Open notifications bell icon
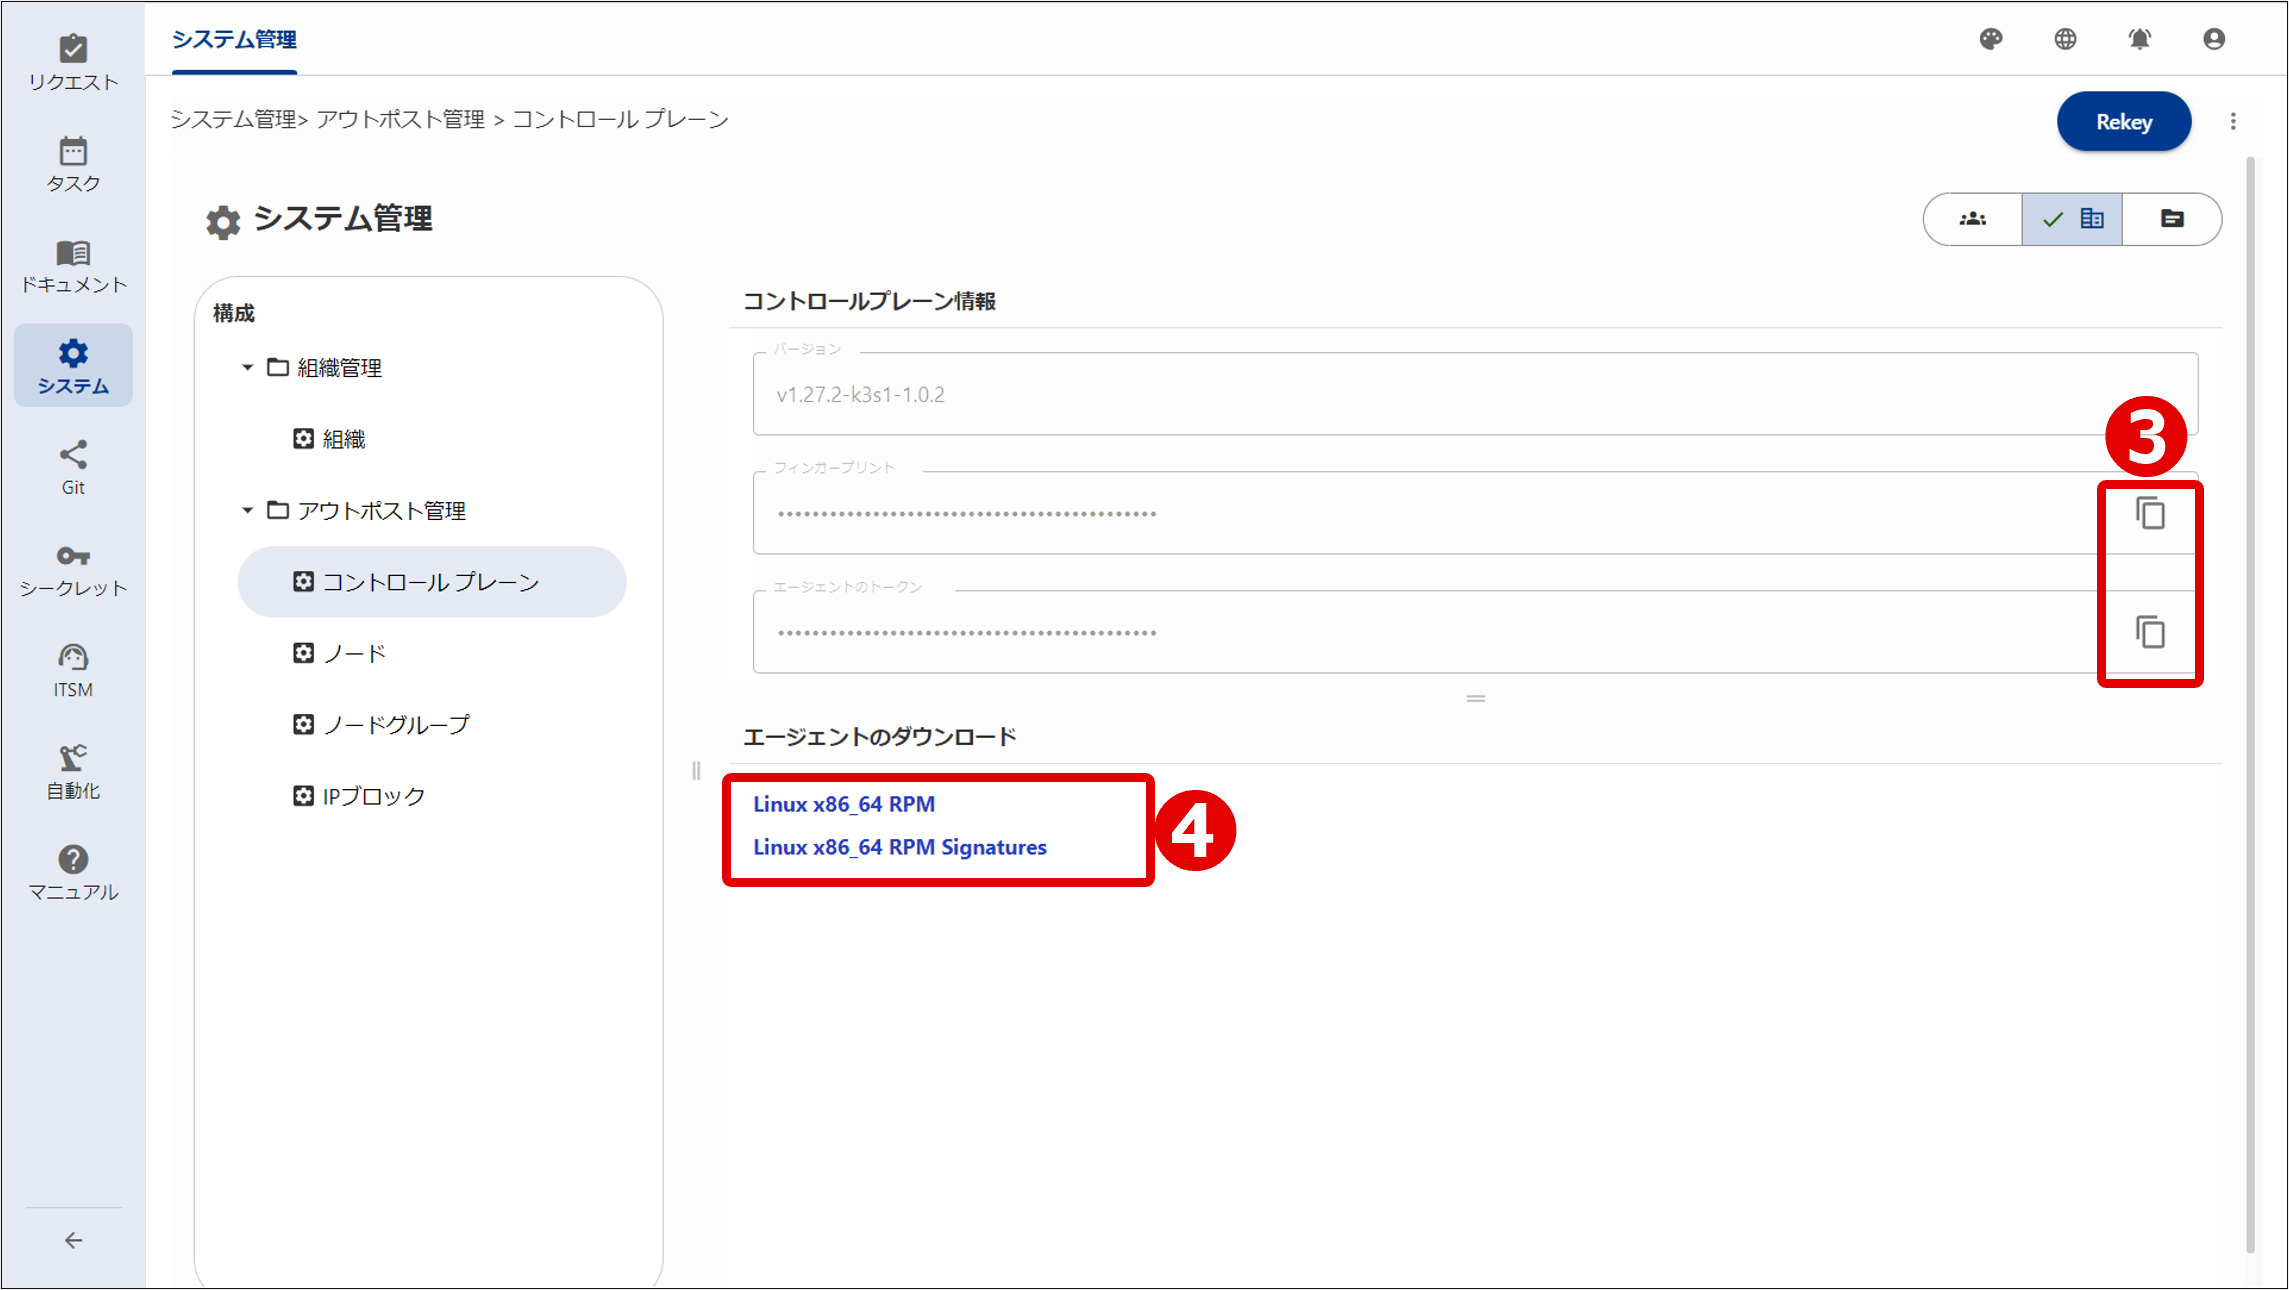This screenshot has height=1290, width=2289. [2139, 39]
